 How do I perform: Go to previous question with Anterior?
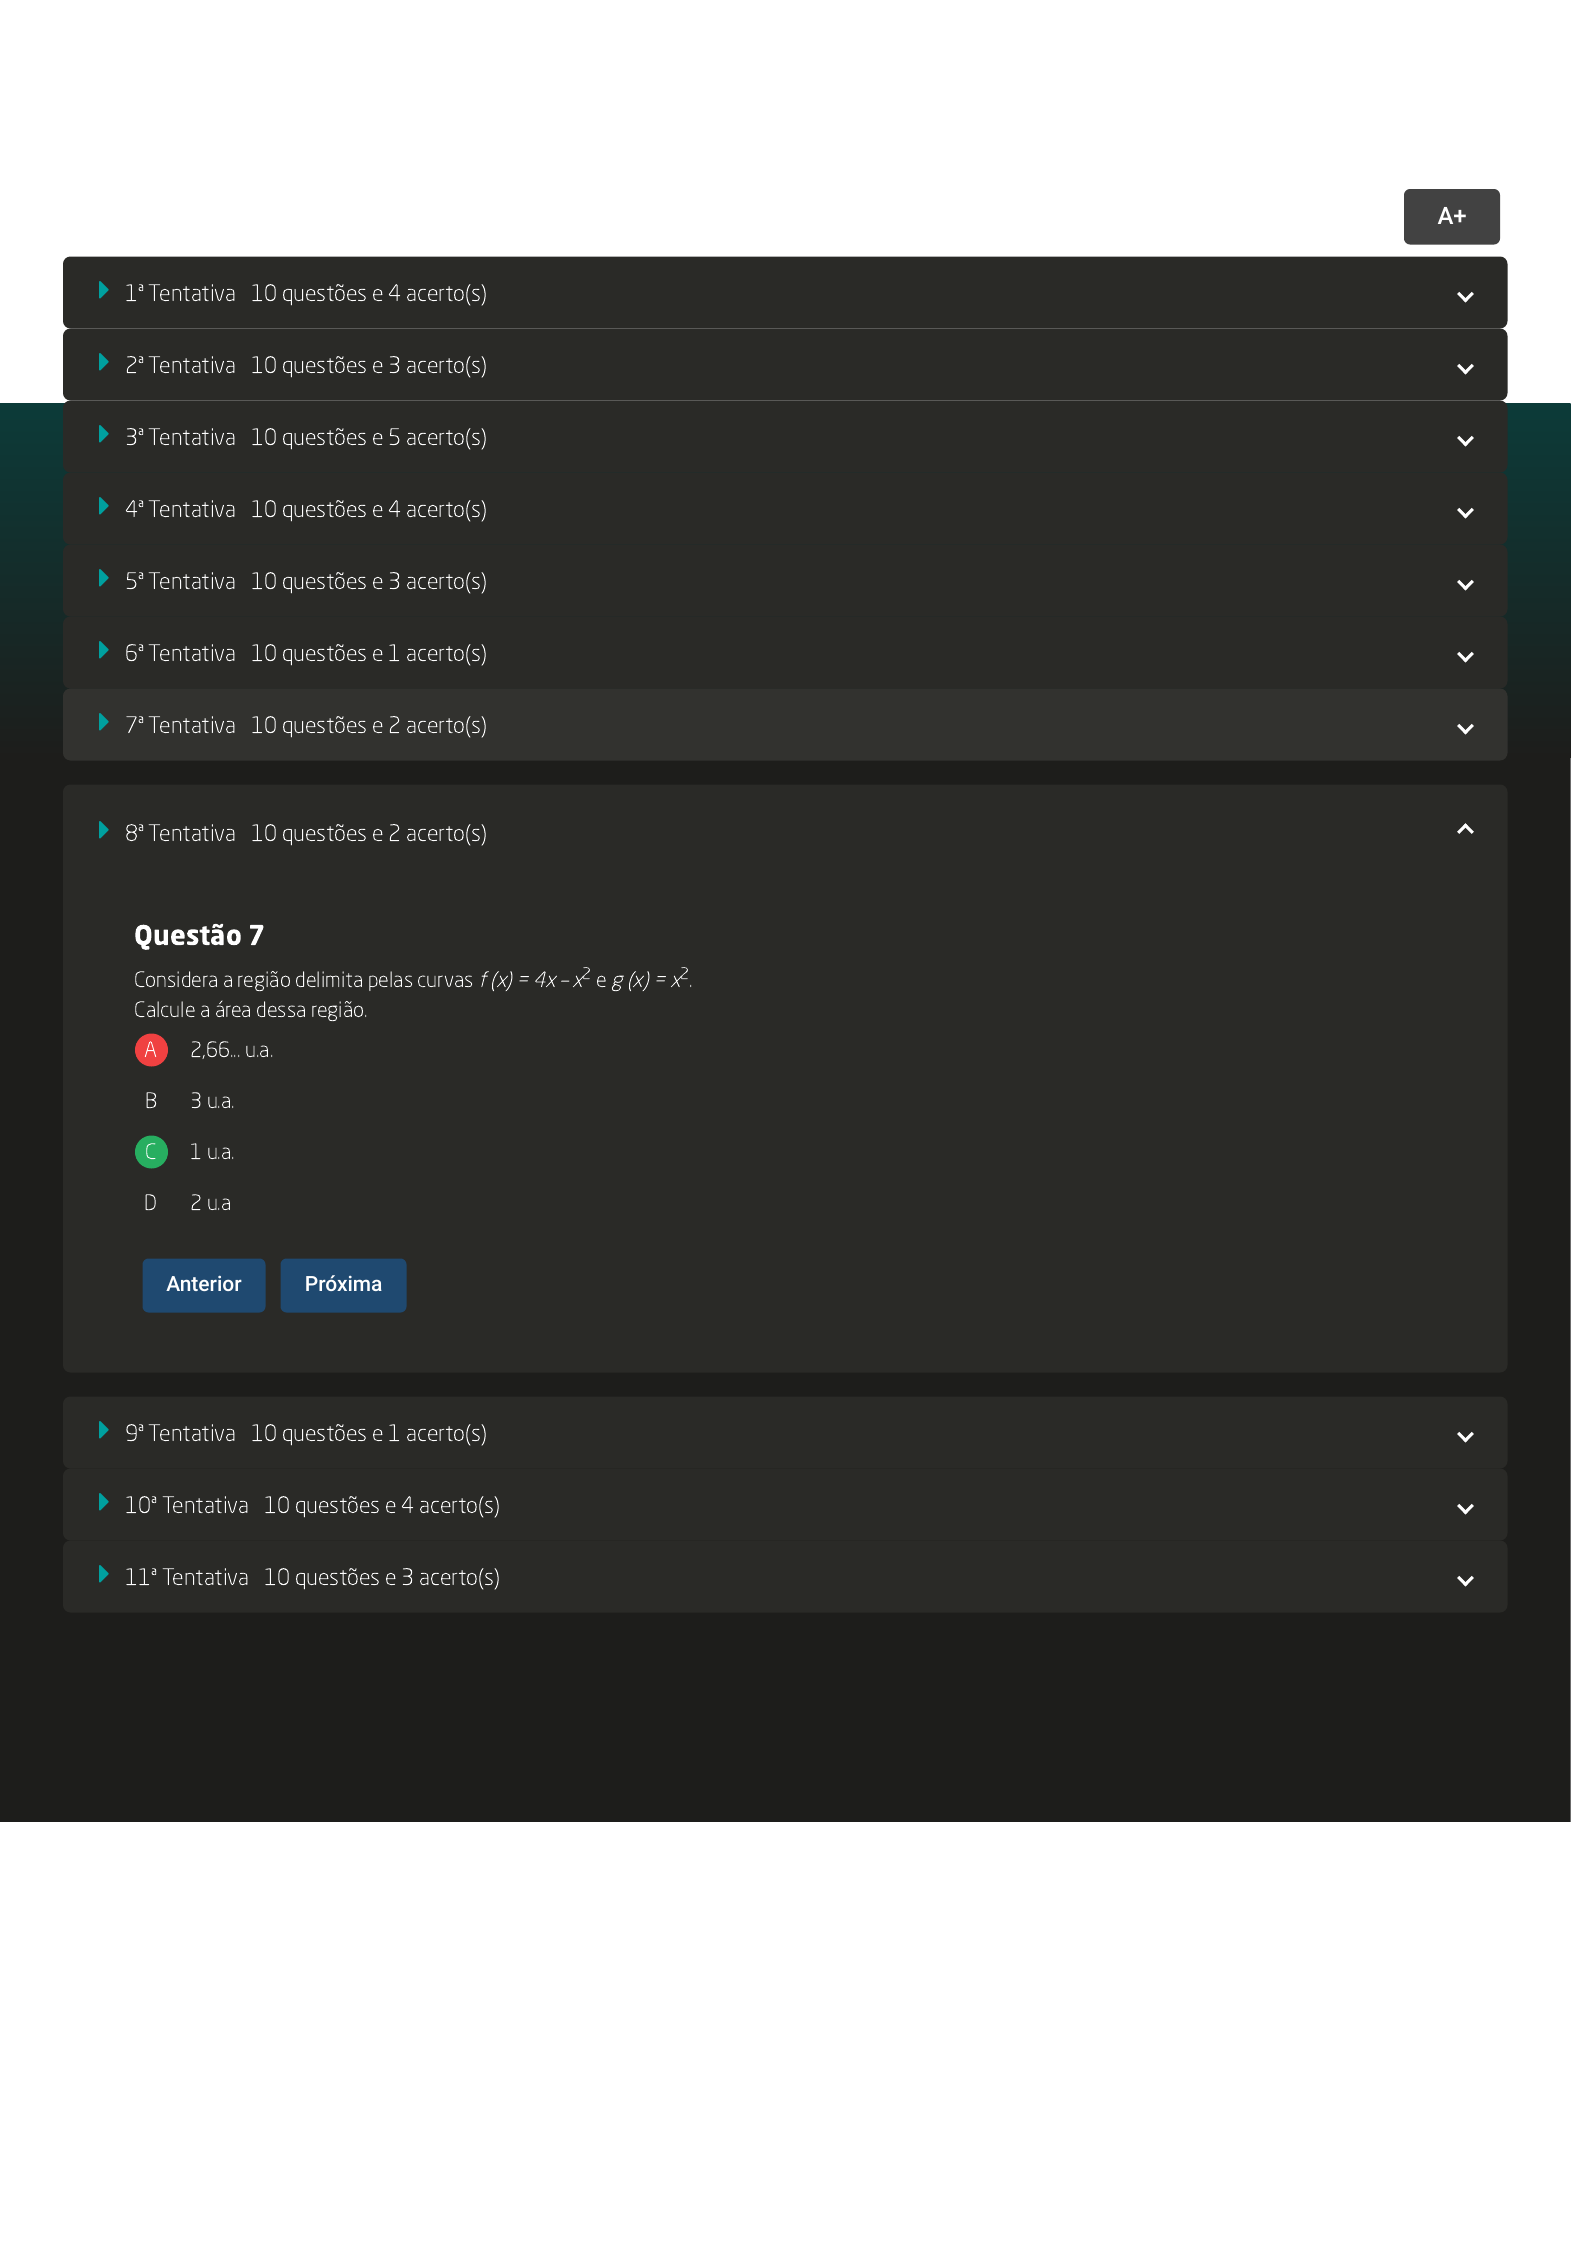click(x=204, y=1285)
